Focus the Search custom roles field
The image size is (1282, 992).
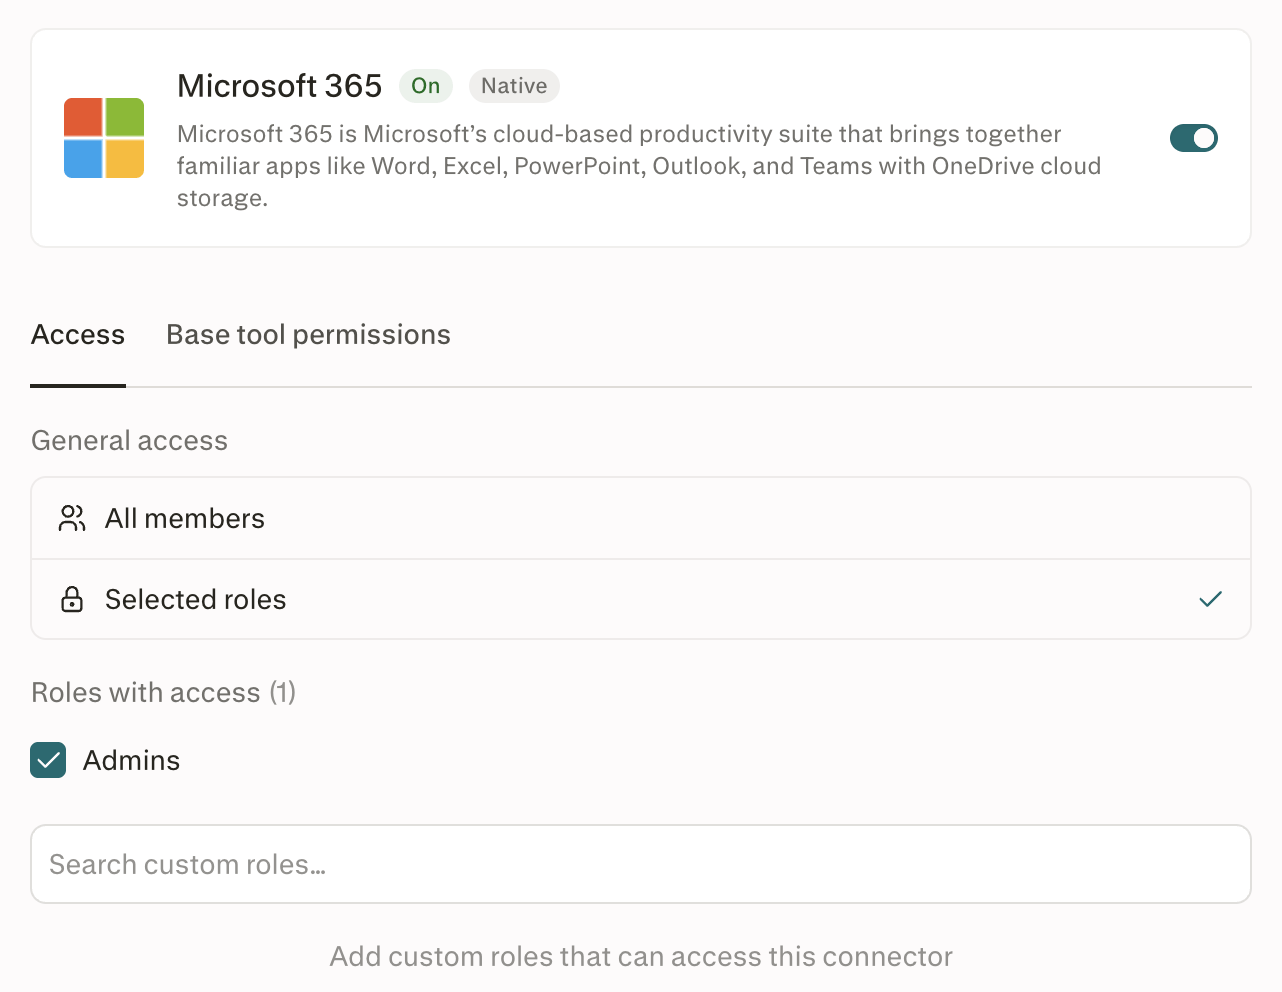[641, 864]
